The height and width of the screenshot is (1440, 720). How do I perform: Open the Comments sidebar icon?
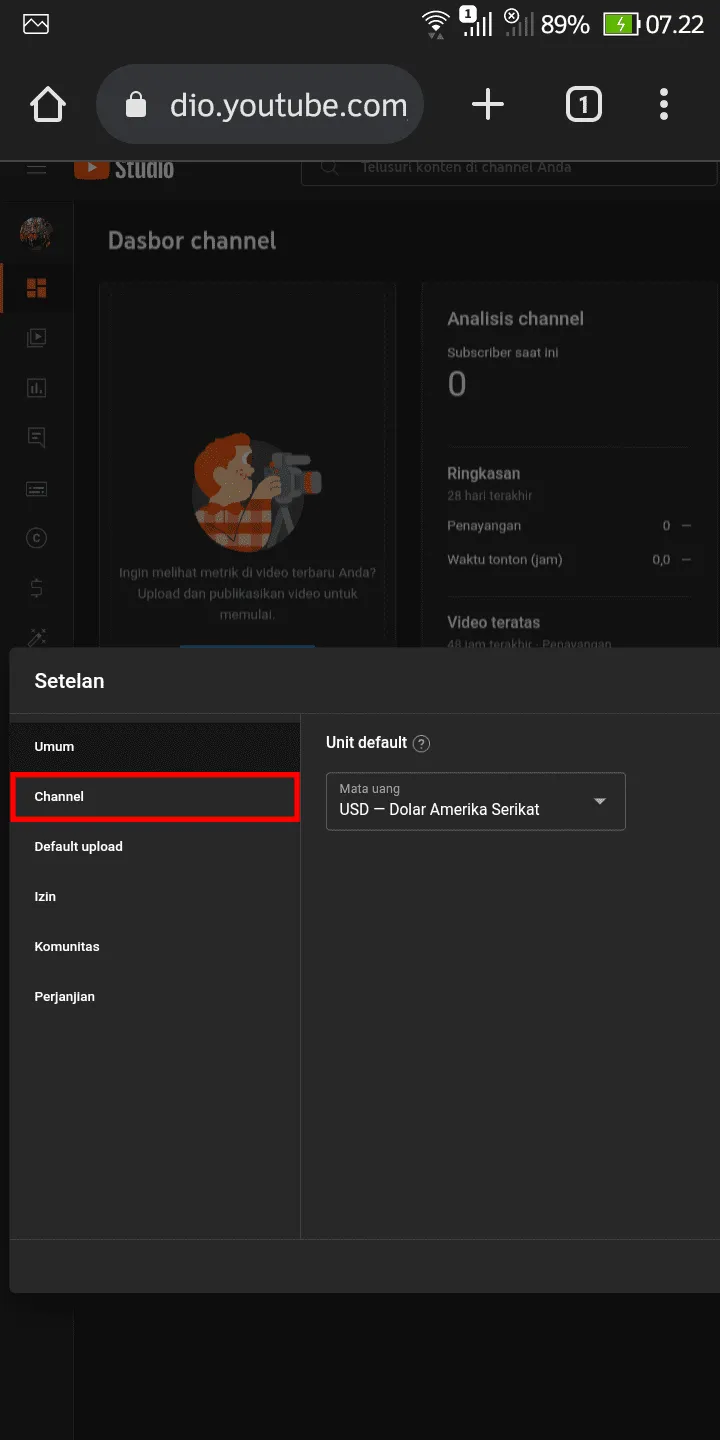(37, 438)
